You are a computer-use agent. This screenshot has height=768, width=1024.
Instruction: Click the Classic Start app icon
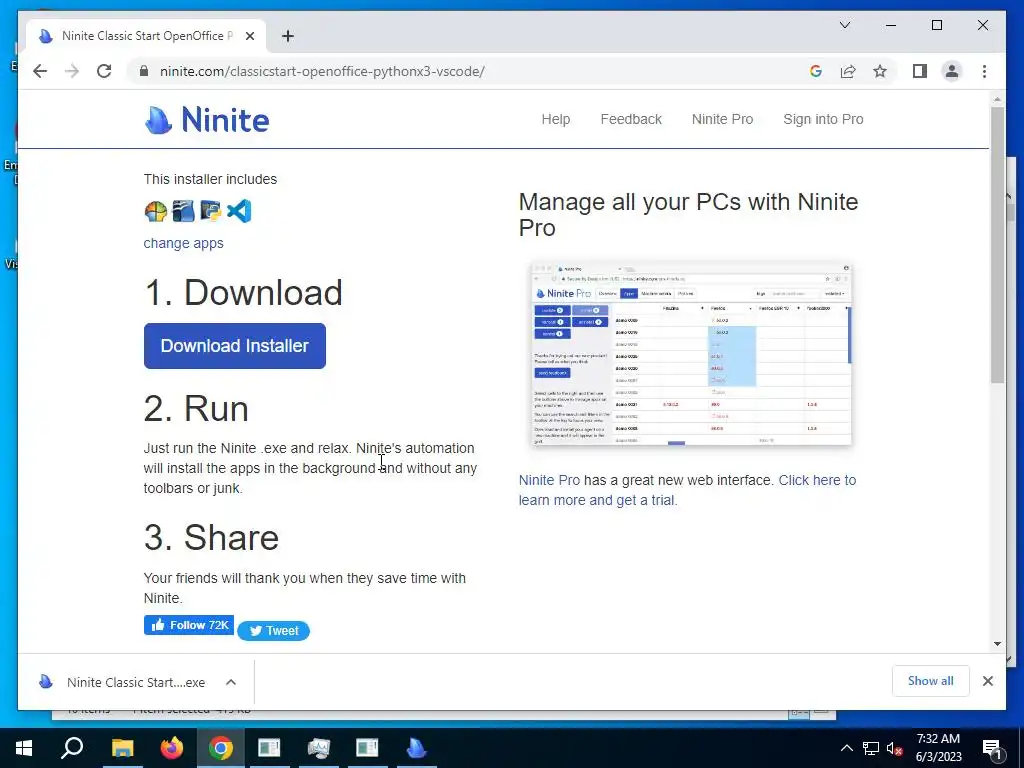coord(155,212)
